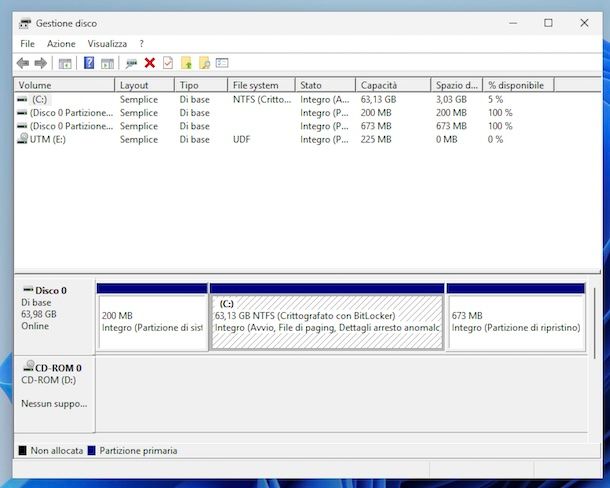Click the folder with green arrow icon
The width and height of the screenshot is (610, 488).
(x=186, y=63)
